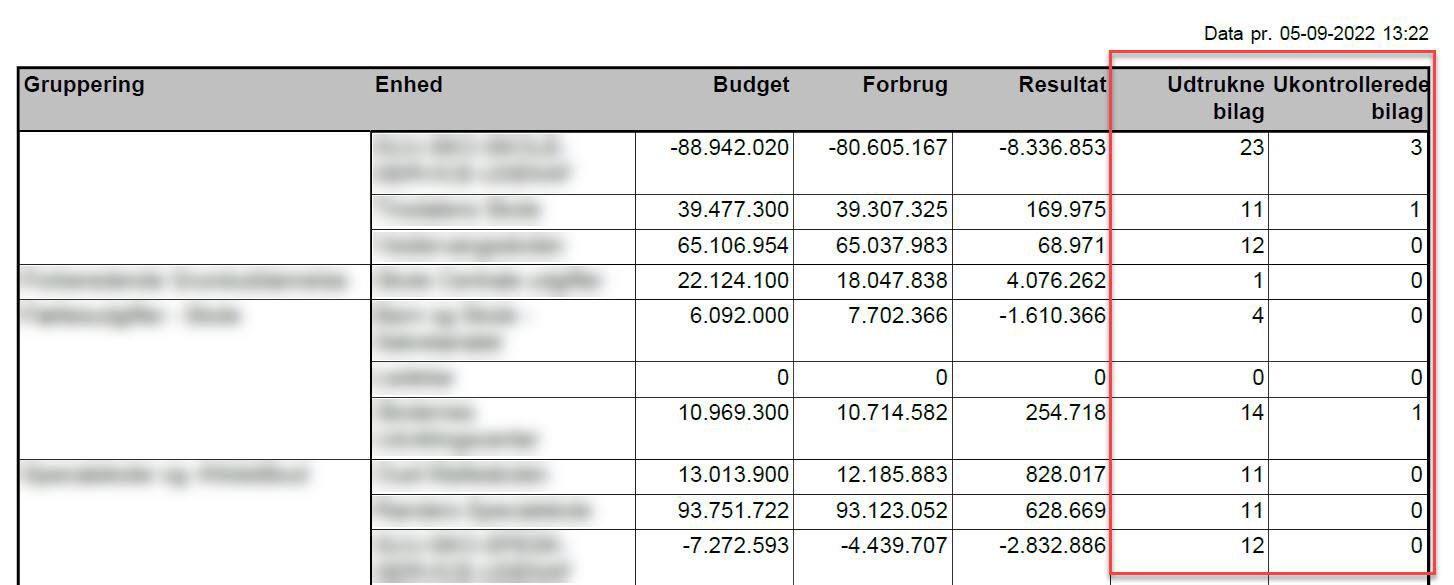Click budget value 93.751.722
The image size is (1454, 585).
733,511
